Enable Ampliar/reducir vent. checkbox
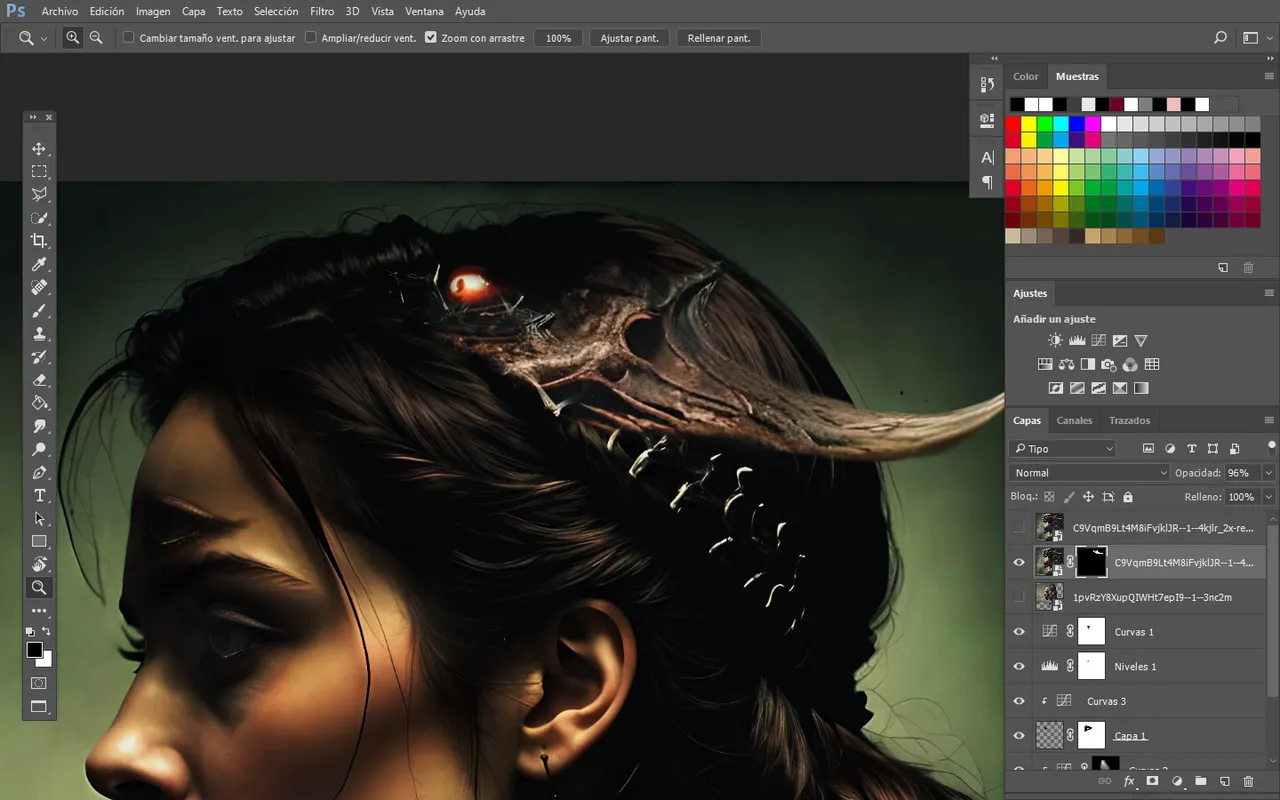1280x800 pixels. click(x=310, y=38)
